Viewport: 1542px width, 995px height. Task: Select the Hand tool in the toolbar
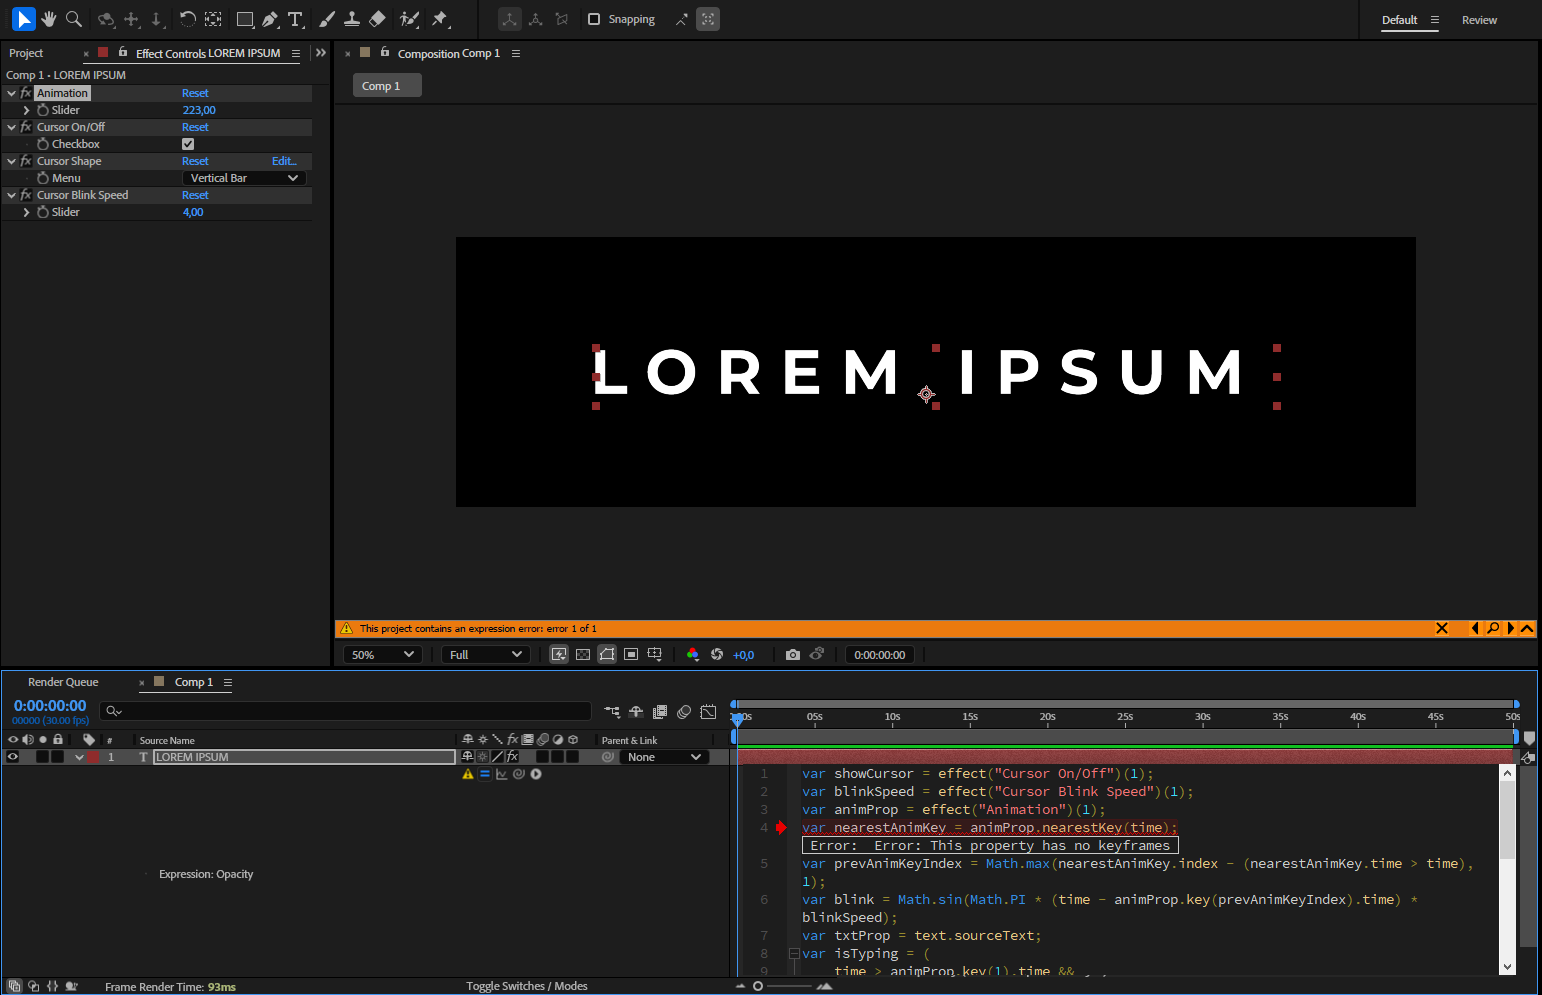tap(48, 19)
